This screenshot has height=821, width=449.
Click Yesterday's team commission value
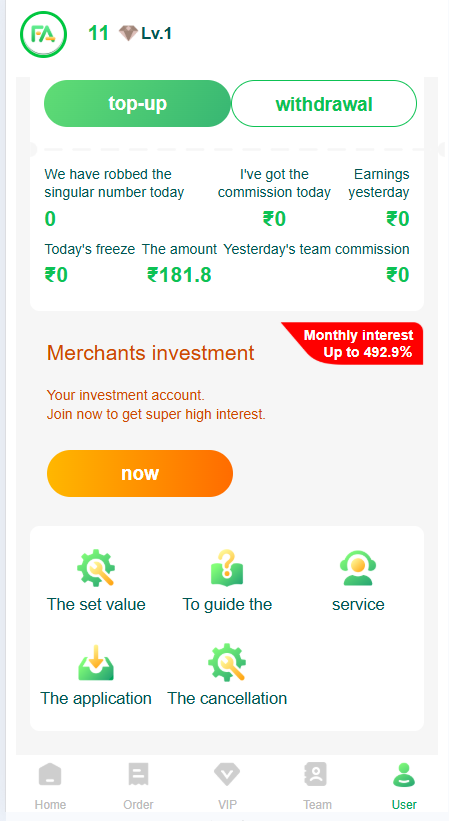click(398, 274)
